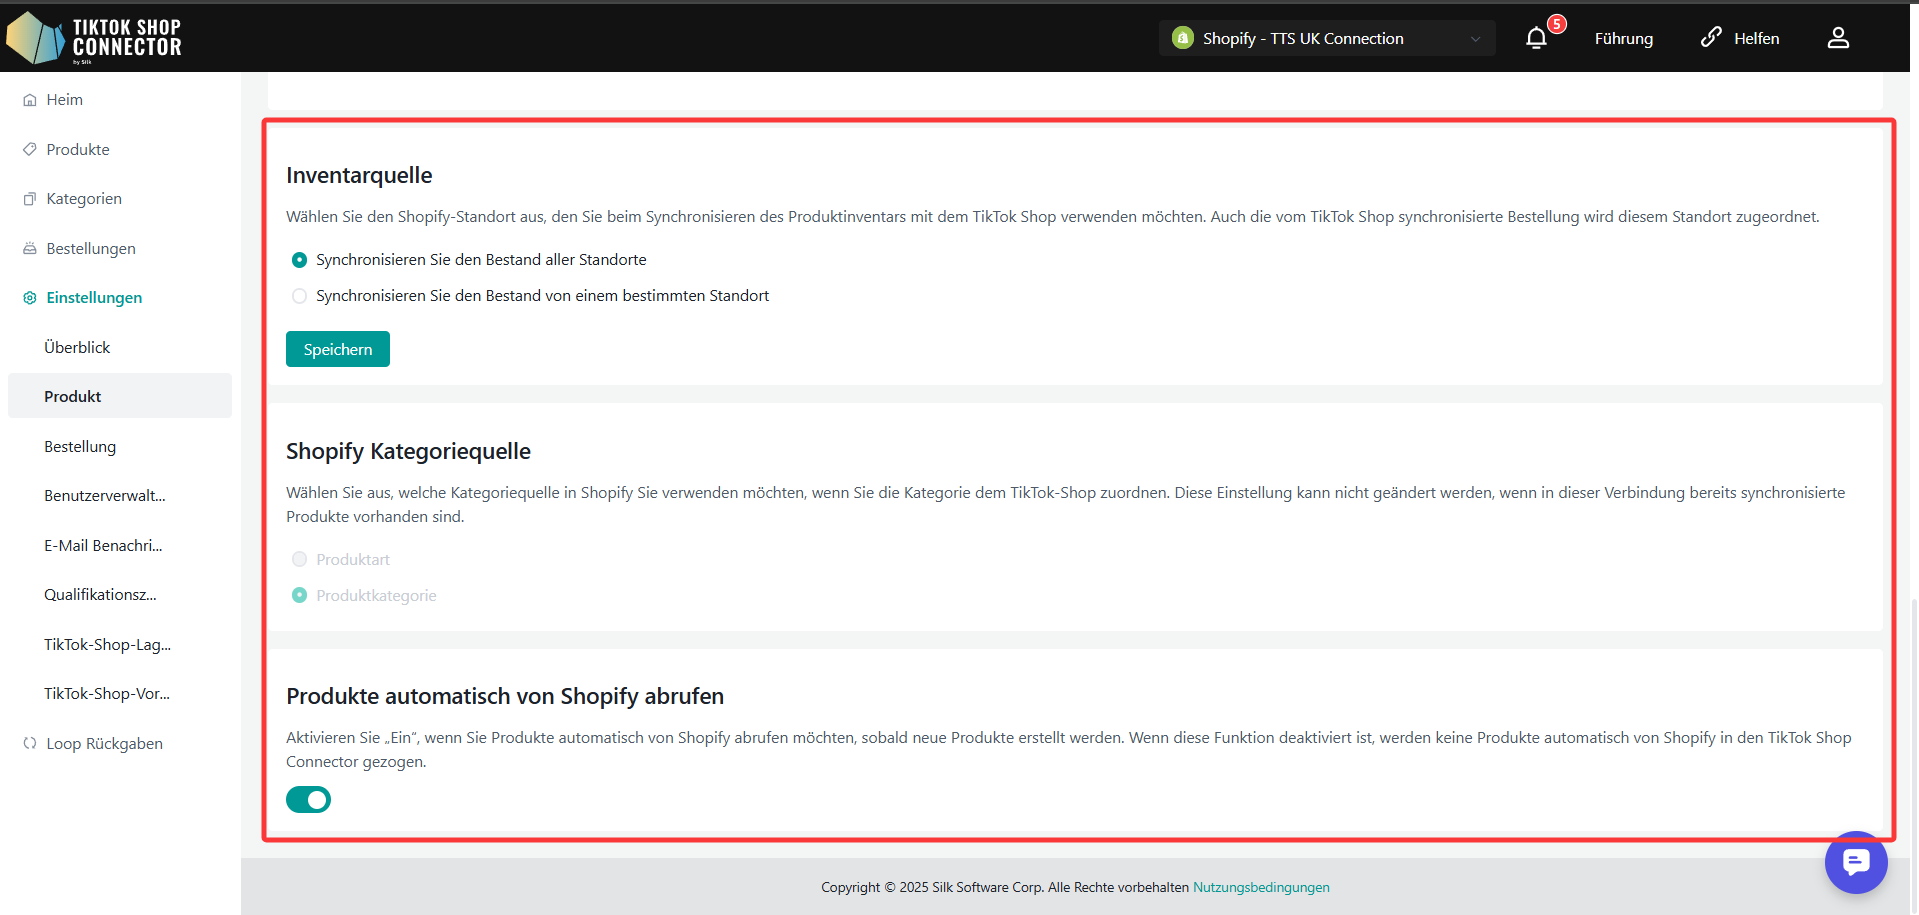Open the Nutzungsbedingungen link in footer
The height and width of the screenshot is (915, 1919).
[1261, 887]
